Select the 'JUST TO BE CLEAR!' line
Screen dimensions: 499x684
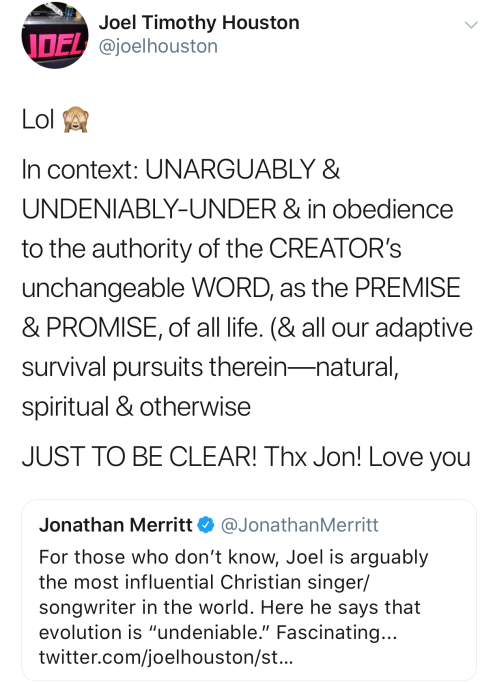(x=140, y=457)
